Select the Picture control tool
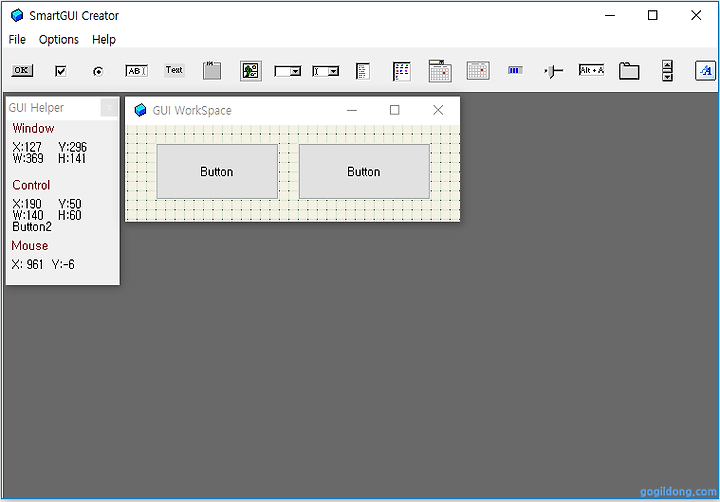This screenshot has width=720, height=502. click(251, 71)
